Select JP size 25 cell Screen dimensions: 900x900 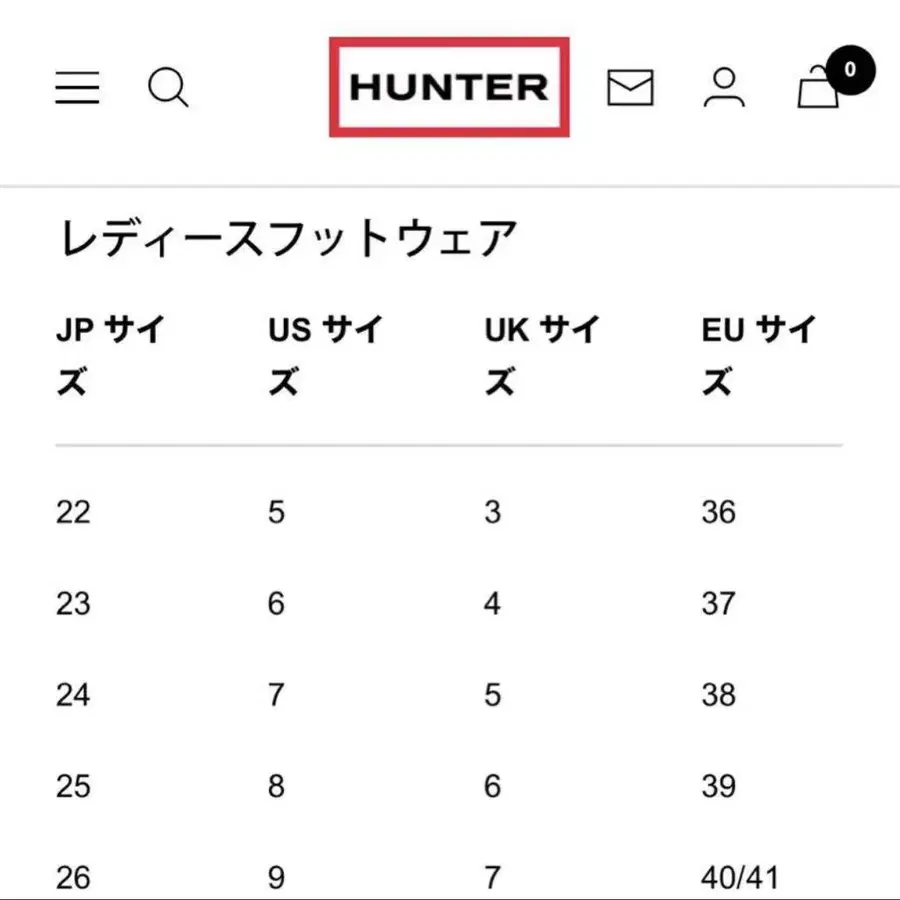coord(73,787)
